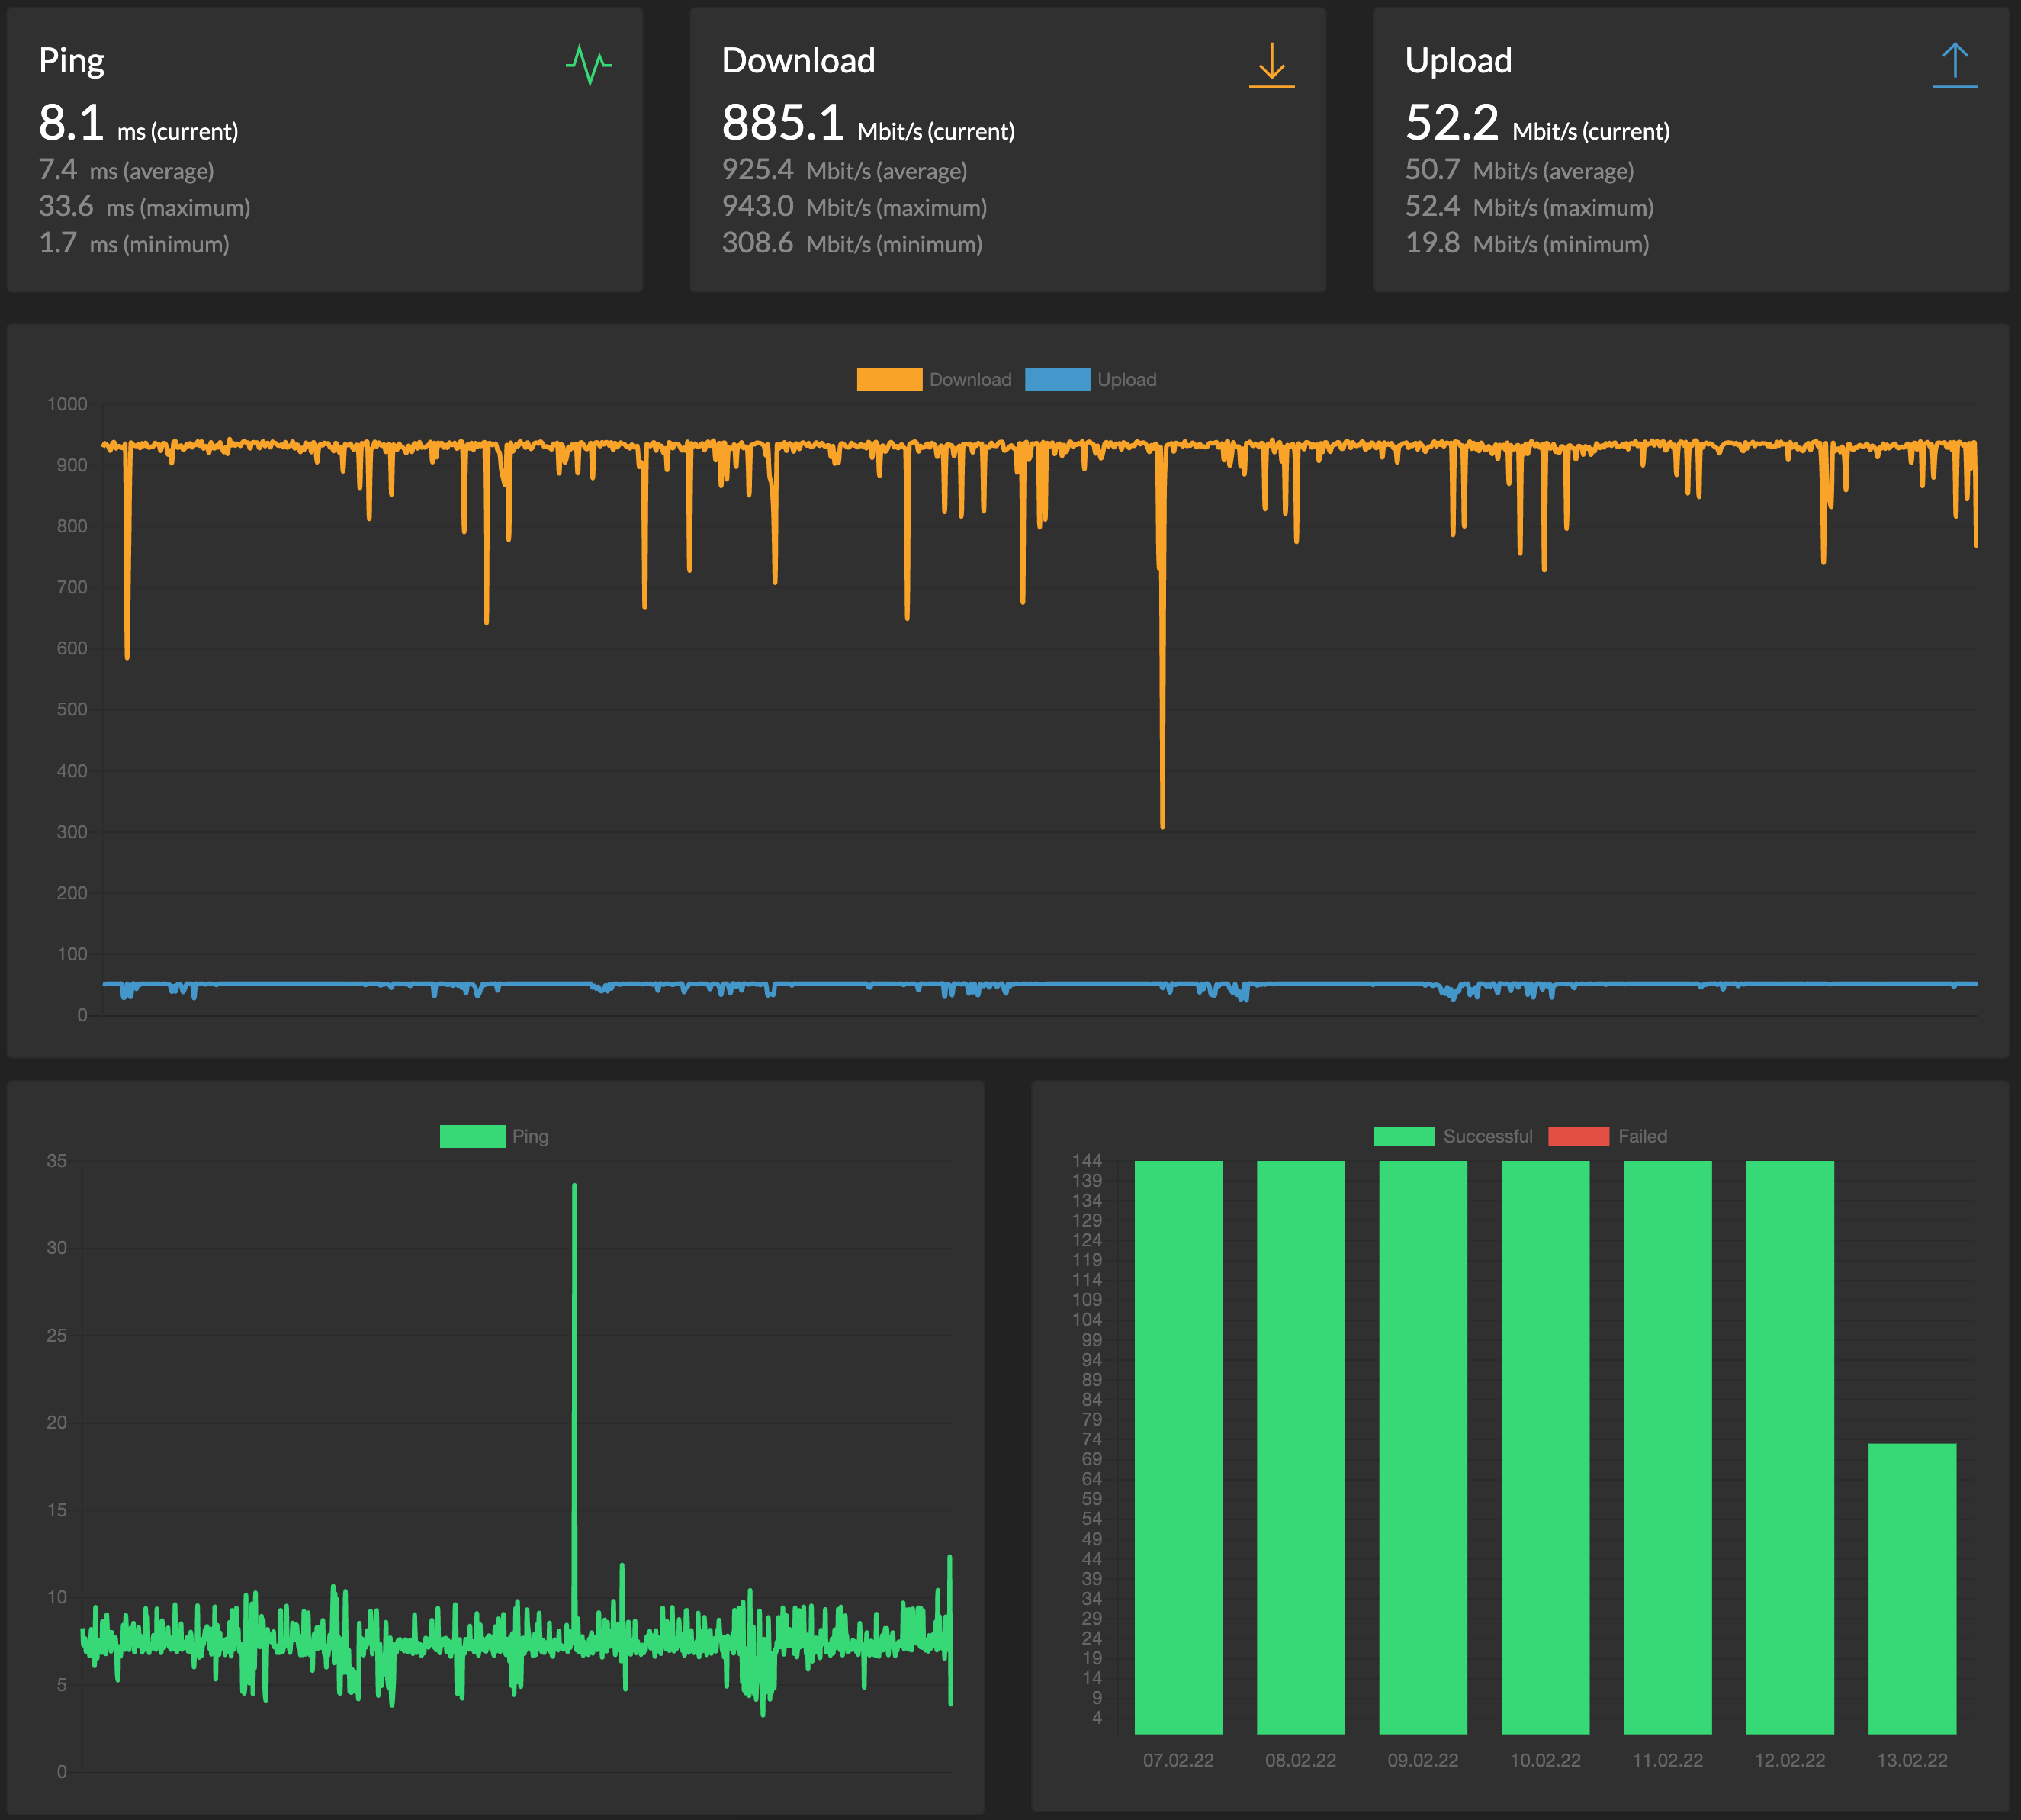Click the 08.02.22 successful tests bar

(x=1300, y=1446)
